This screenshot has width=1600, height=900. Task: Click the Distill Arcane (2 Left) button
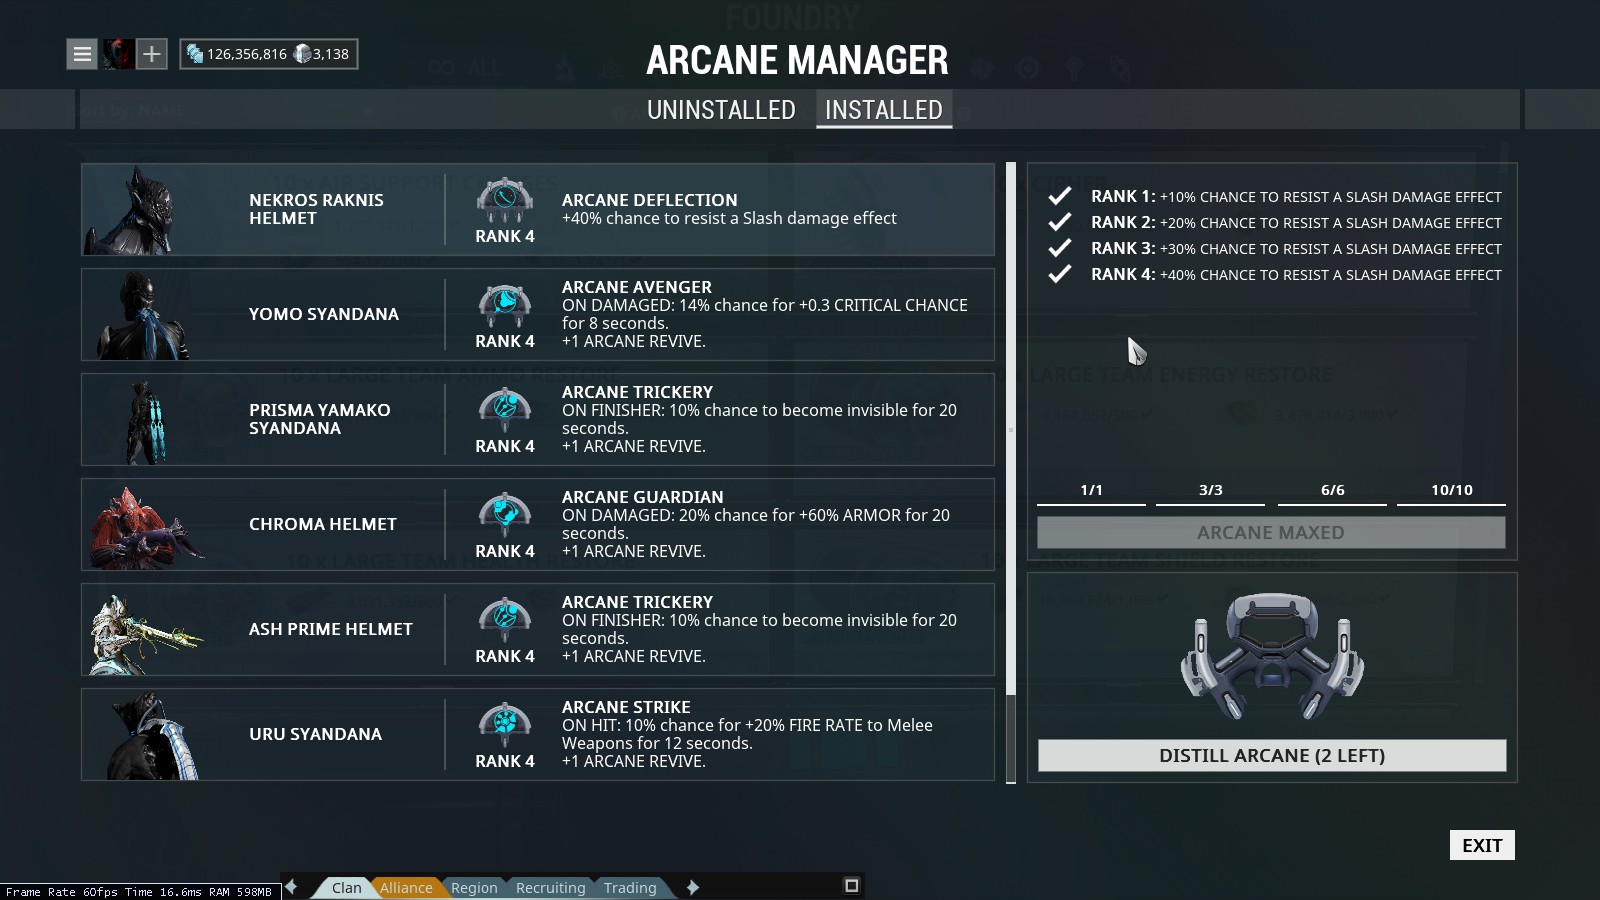(1272, 756)
